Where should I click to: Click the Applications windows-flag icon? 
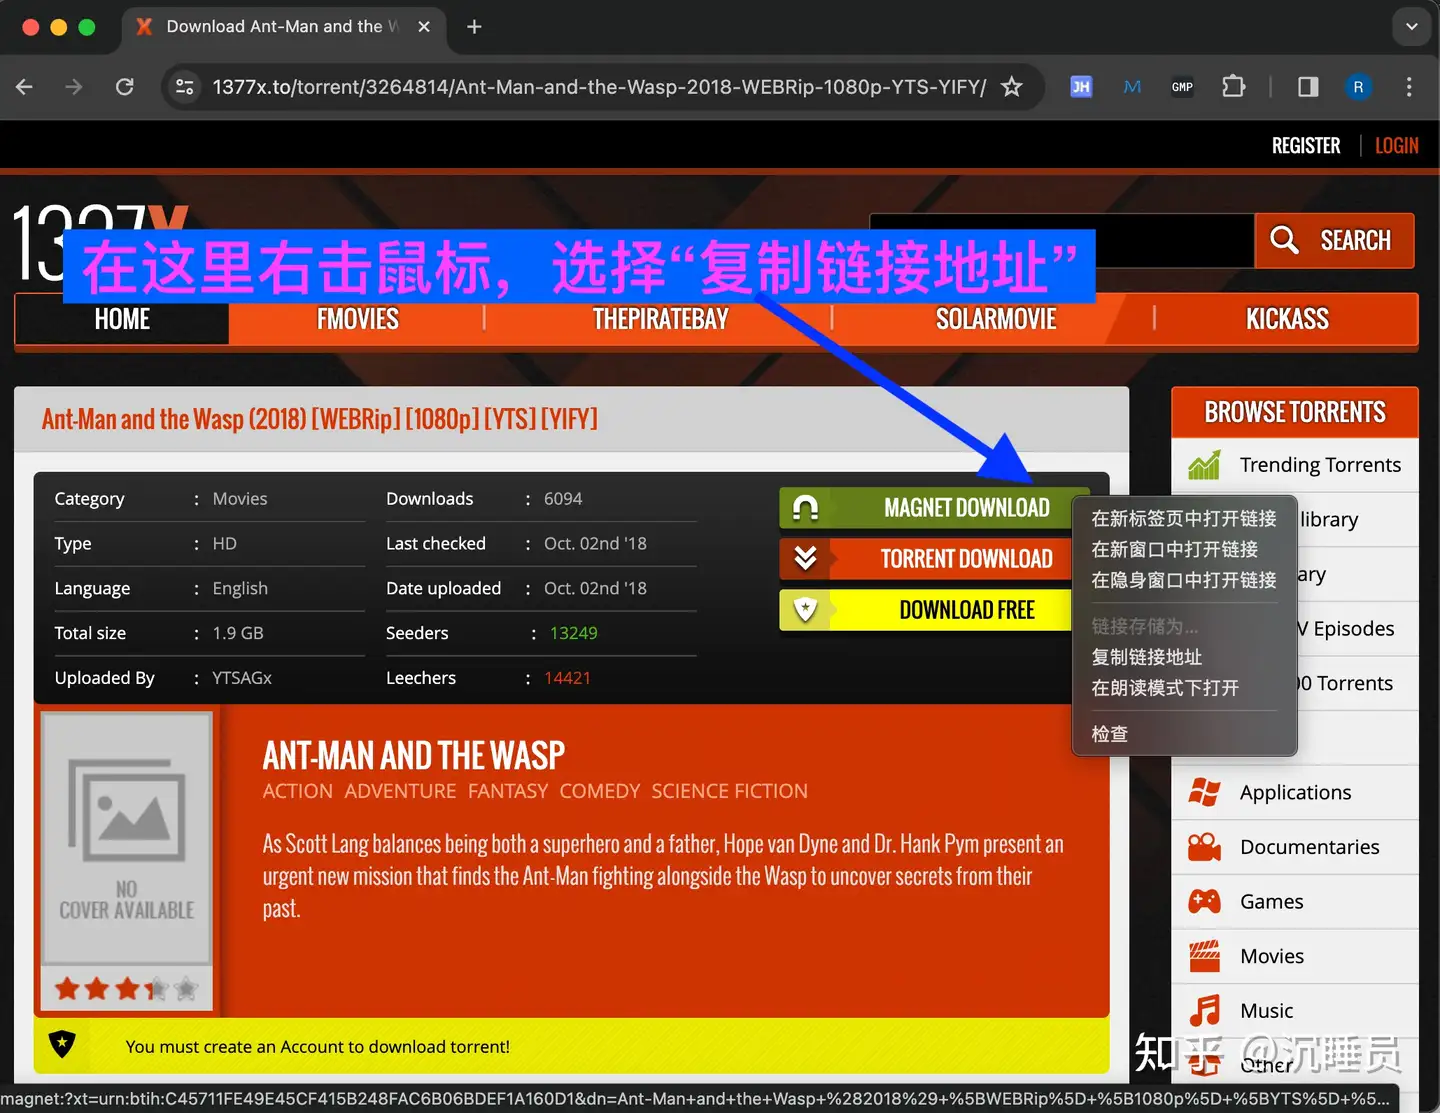(1204, 792)
